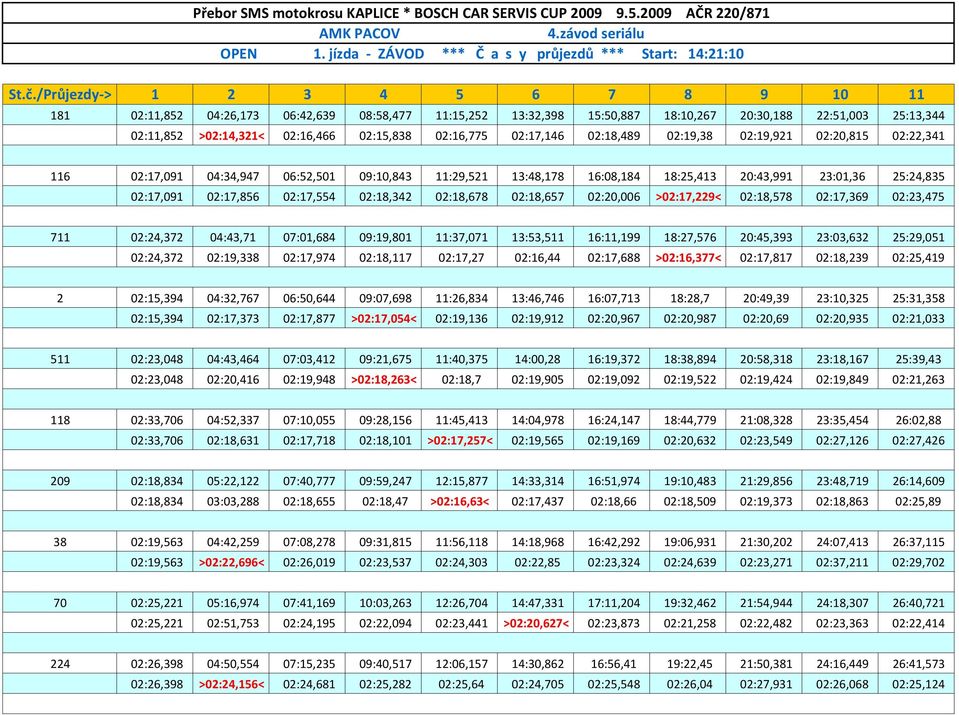
Task: Click cell with time '13:48,178'
Action: [536, 176]
